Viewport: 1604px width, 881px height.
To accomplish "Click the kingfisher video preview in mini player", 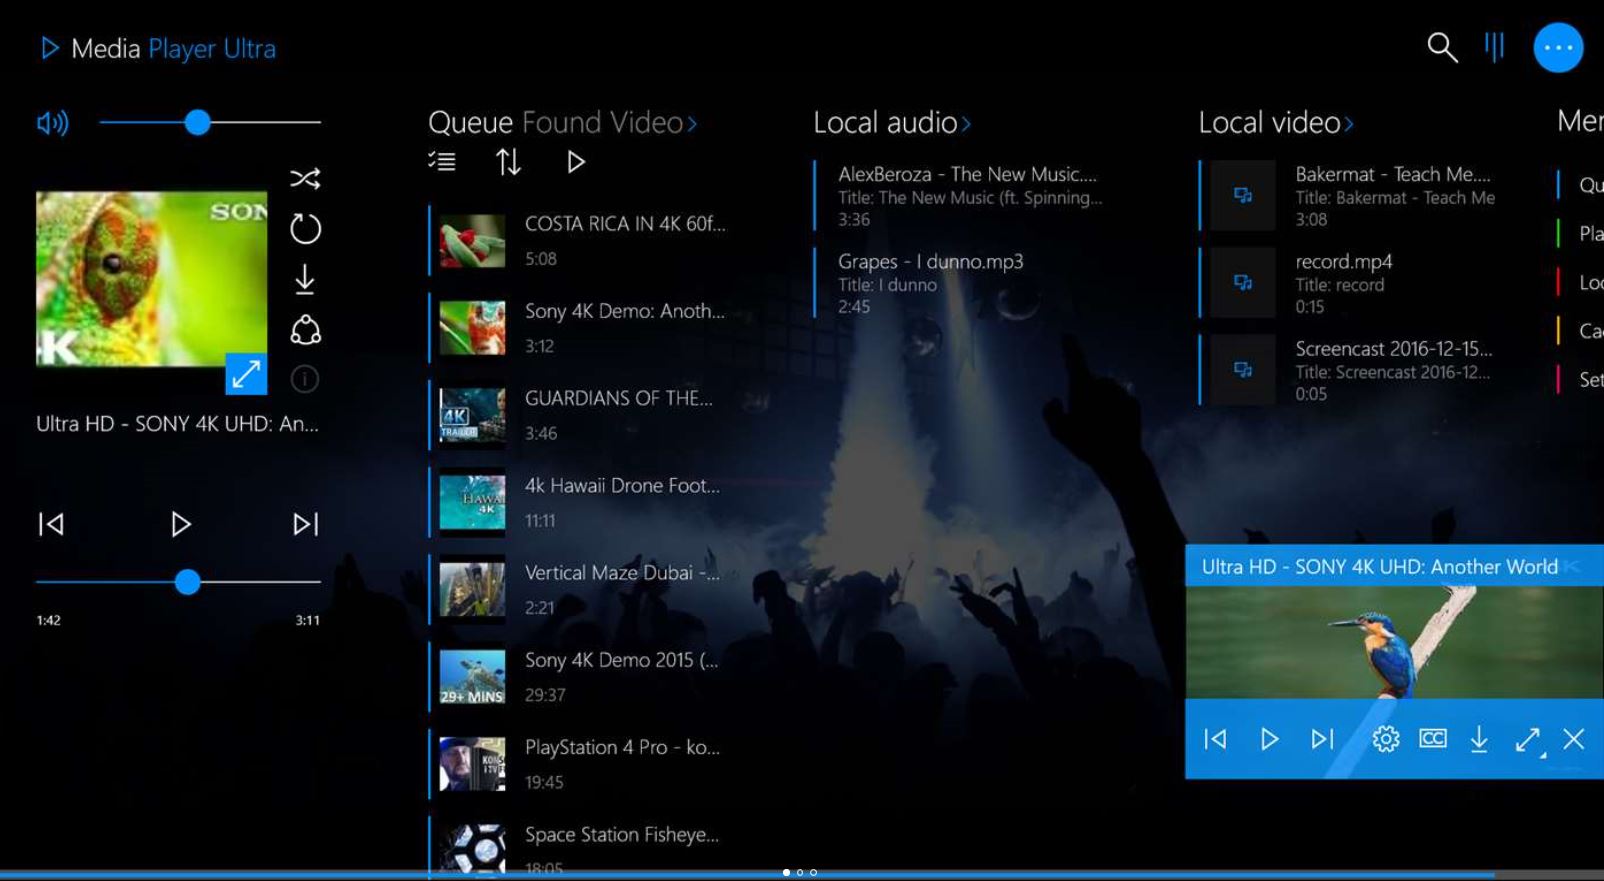I will 1394,642.
